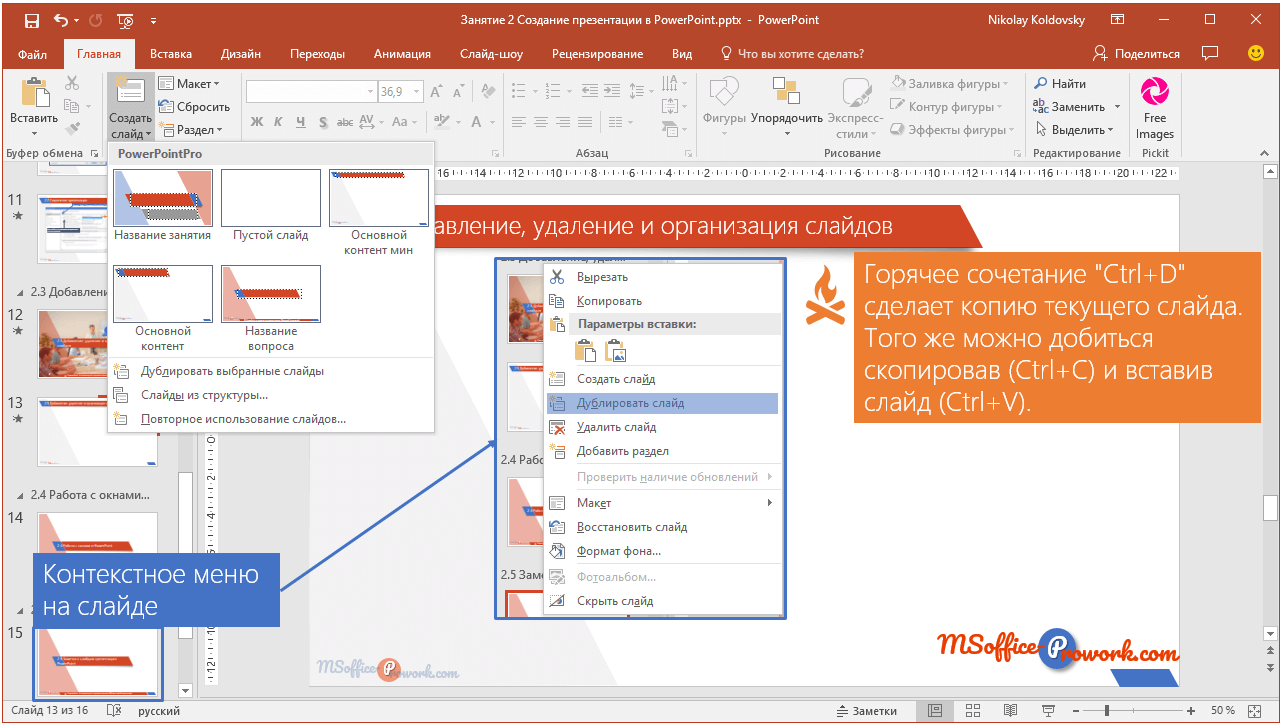Click the Format Painter brush icon

[72, 129]
